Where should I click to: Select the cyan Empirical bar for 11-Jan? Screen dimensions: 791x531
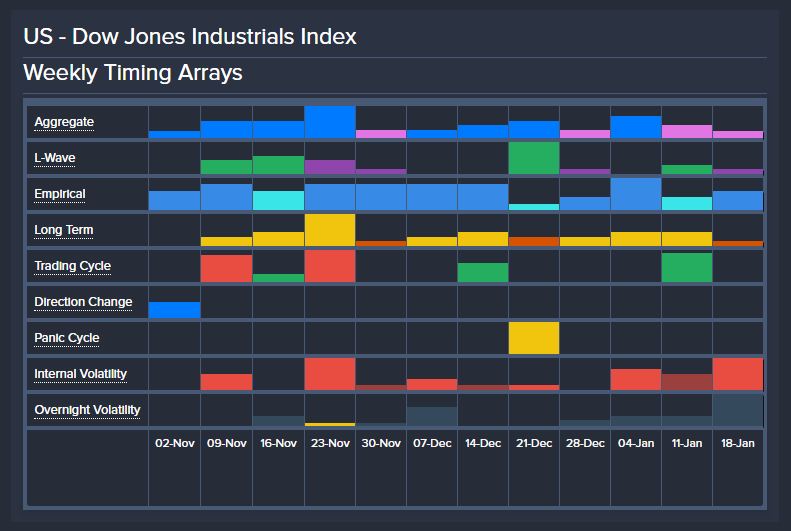click(x=687, y=204)
